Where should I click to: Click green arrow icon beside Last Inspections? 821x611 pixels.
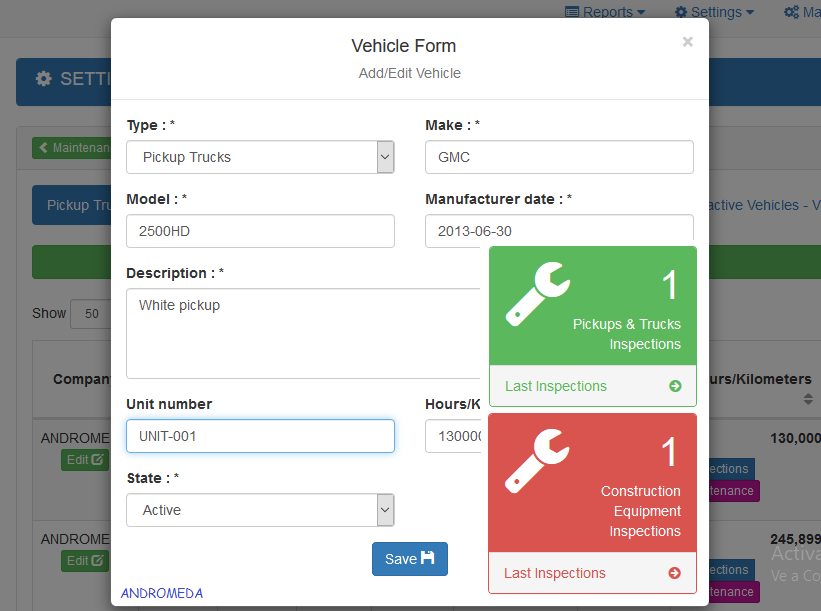pos(675,386)
